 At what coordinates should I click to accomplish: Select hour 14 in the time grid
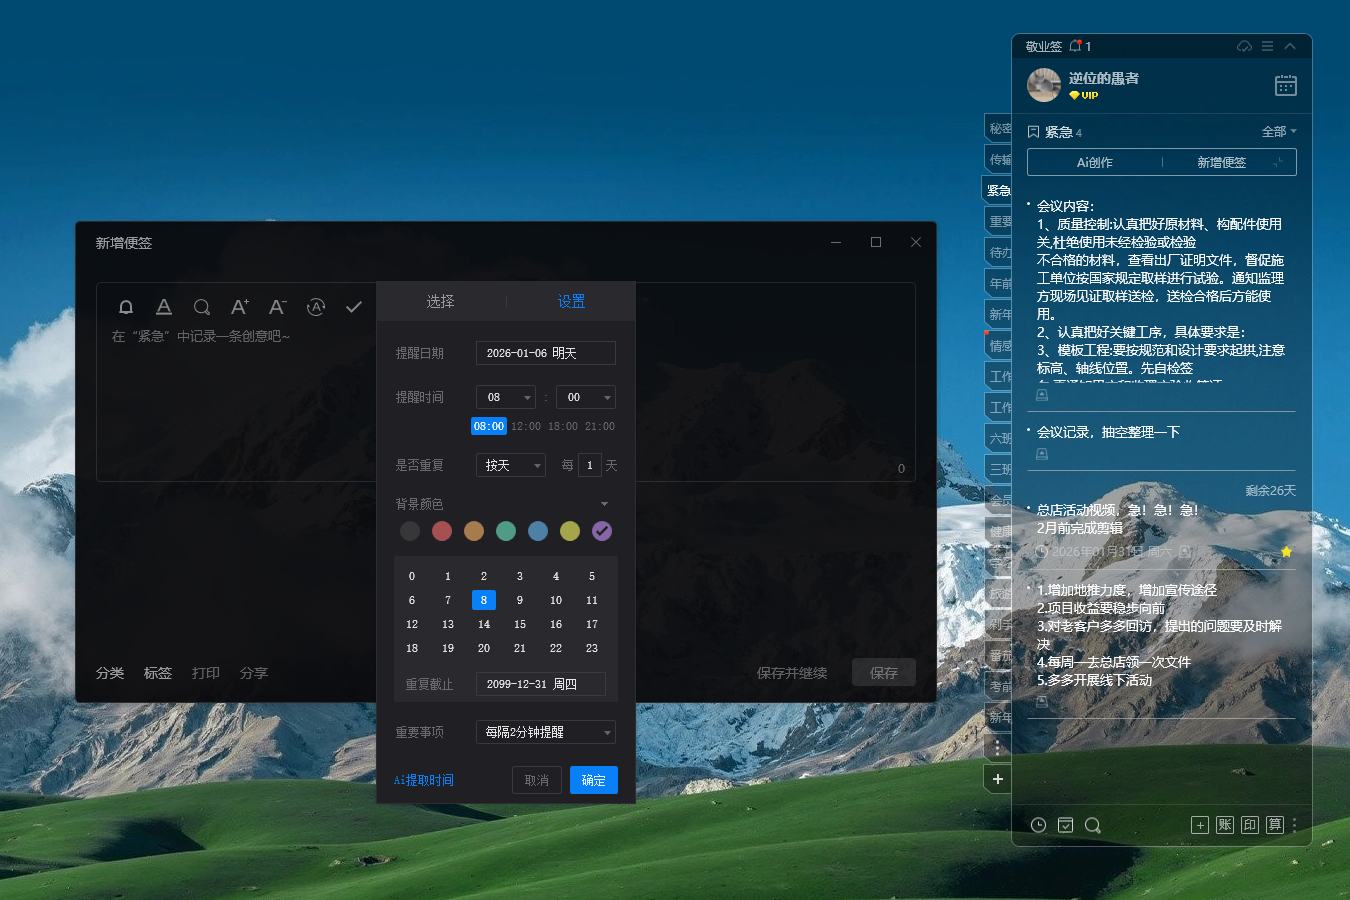[483, 623]
